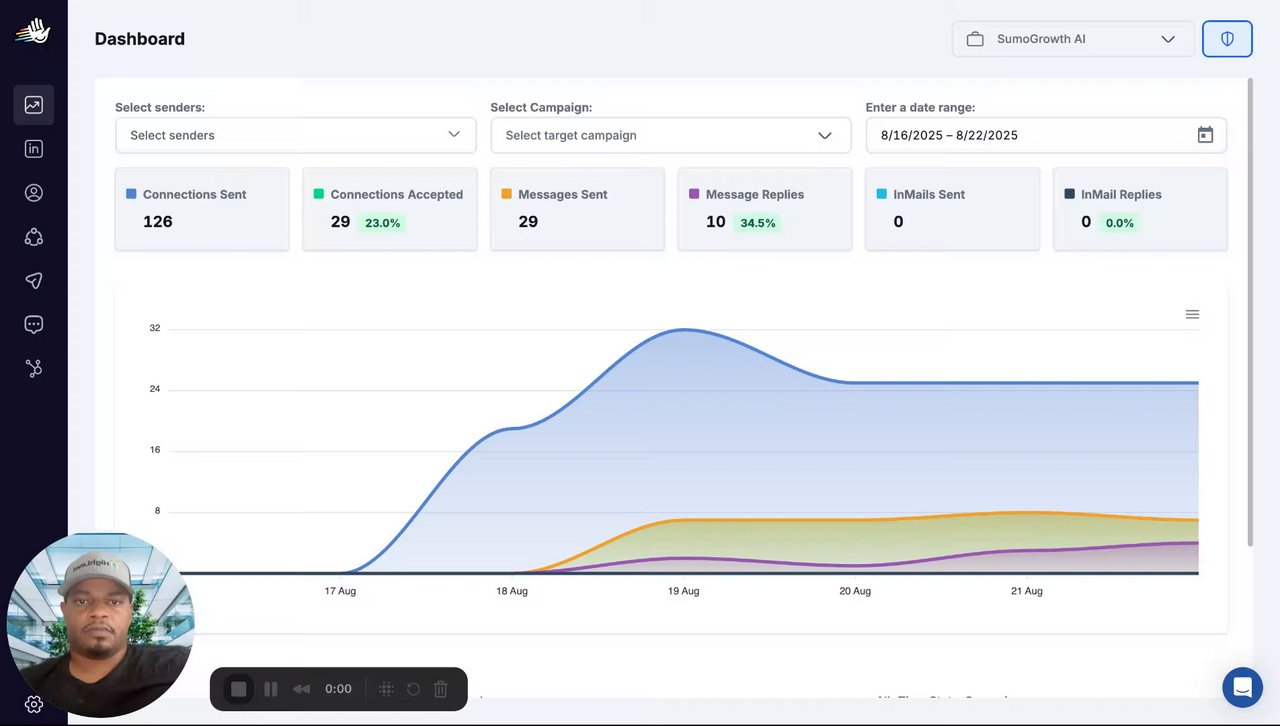Toggle the Message Replies series card
This screenshot has width=1280, height=726.
pos(765,209)
